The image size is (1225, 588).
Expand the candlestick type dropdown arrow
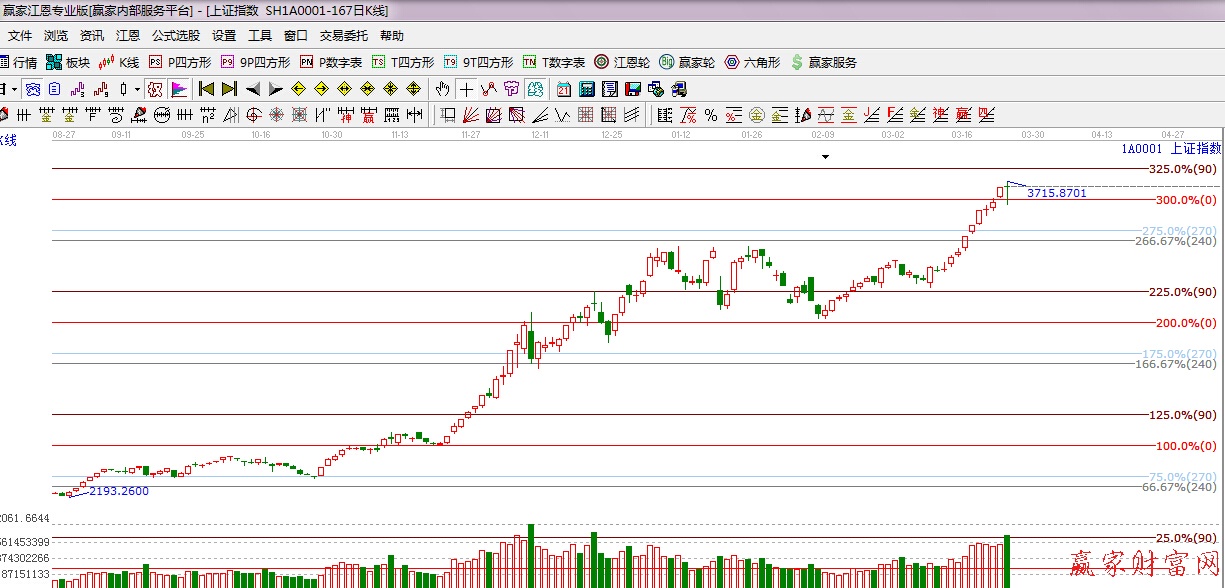138,89
